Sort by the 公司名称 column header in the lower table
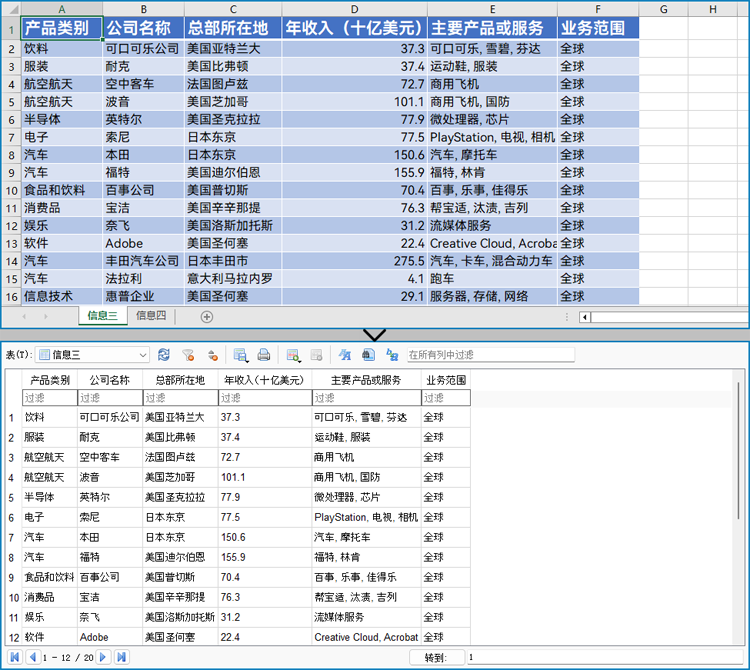This screenshot has height=670, width=750. [x=110, y=380]
